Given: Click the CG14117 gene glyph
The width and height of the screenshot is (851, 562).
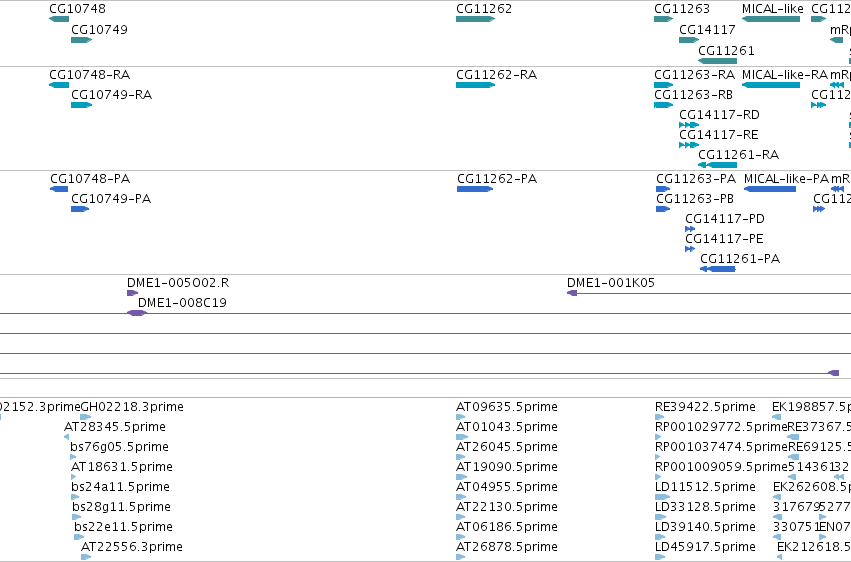Looking at the screenshot, I should pyautogui.click(x=689, y=40).
